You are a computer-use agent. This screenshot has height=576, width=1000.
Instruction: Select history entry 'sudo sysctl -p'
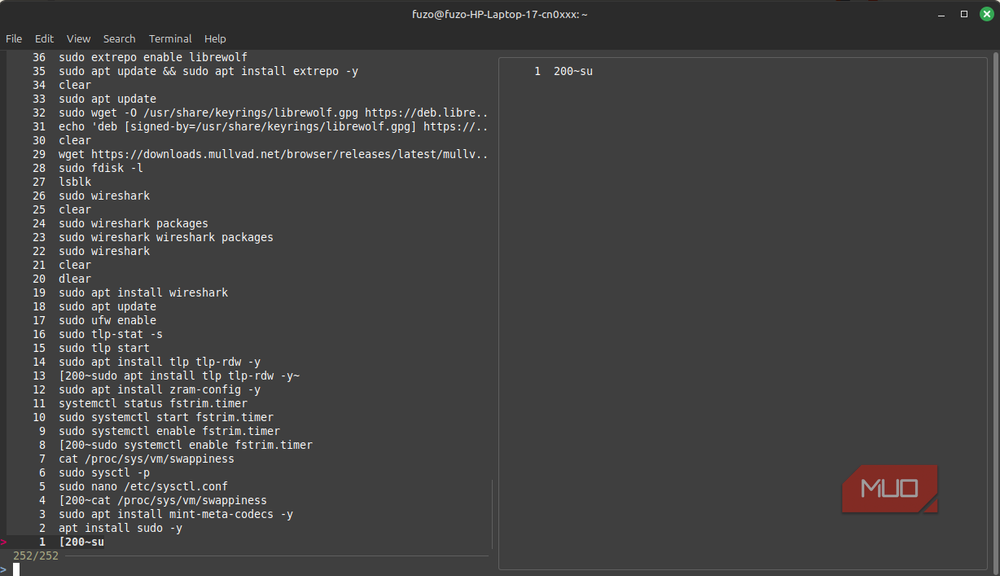pos(104,473)
